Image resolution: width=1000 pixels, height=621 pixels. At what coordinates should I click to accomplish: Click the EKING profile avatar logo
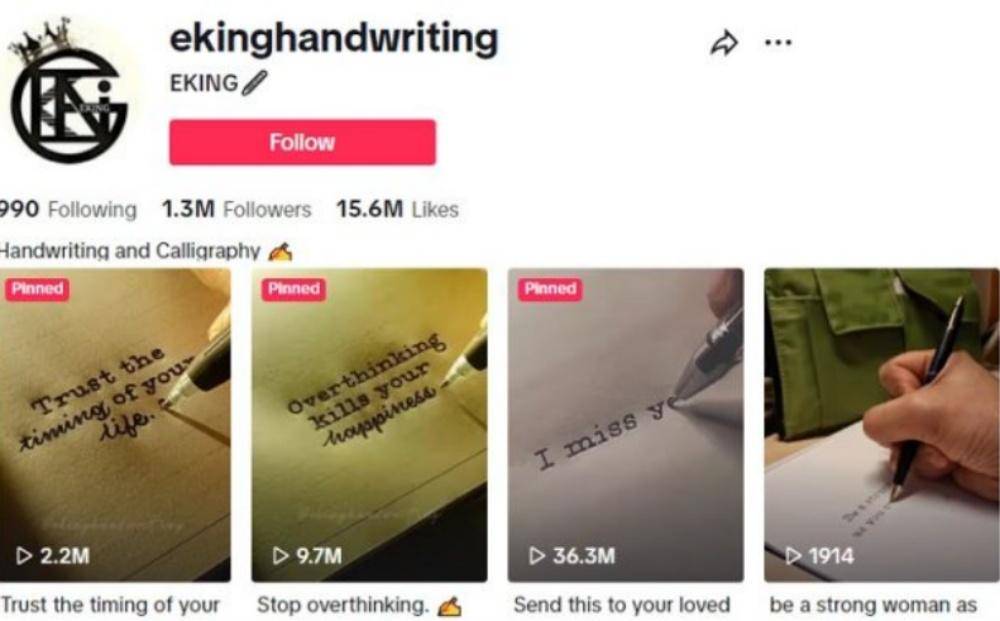69,91
